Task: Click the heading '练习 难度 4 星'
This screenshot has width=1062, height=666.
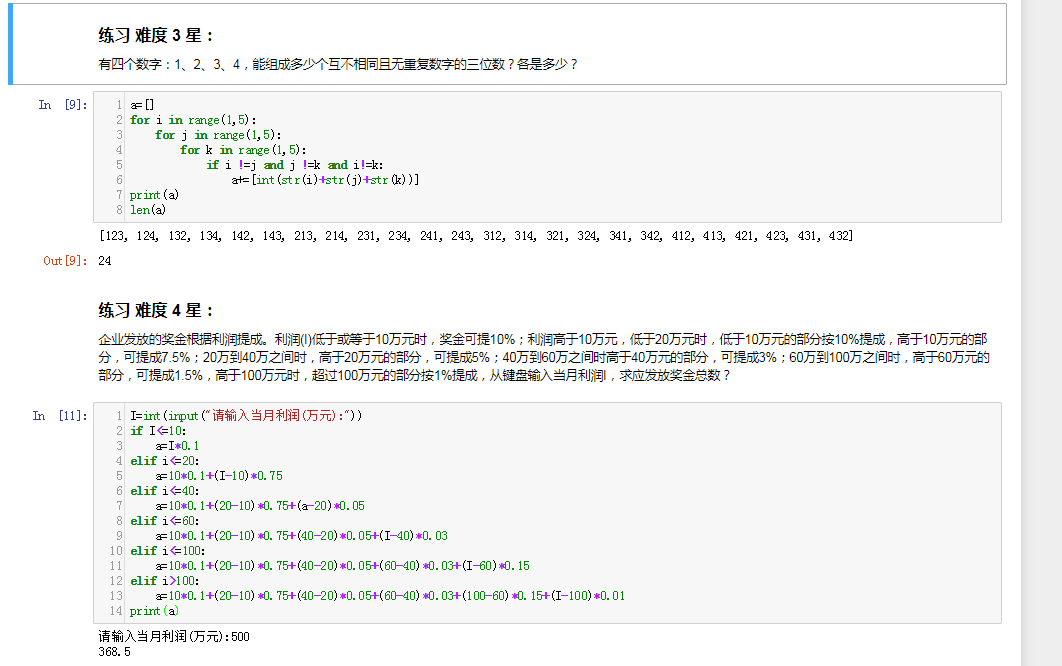Action: coord(155,310)
